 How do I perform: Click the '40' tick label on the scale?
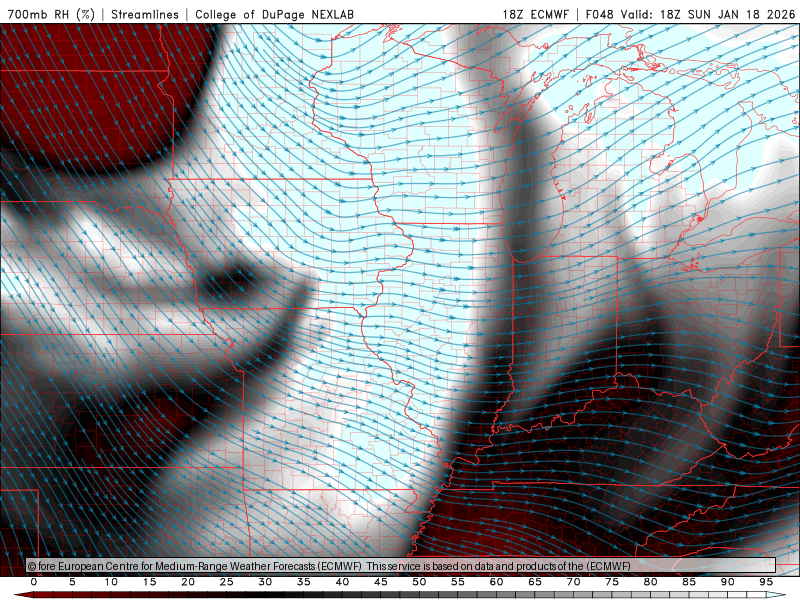pos(342,582)
